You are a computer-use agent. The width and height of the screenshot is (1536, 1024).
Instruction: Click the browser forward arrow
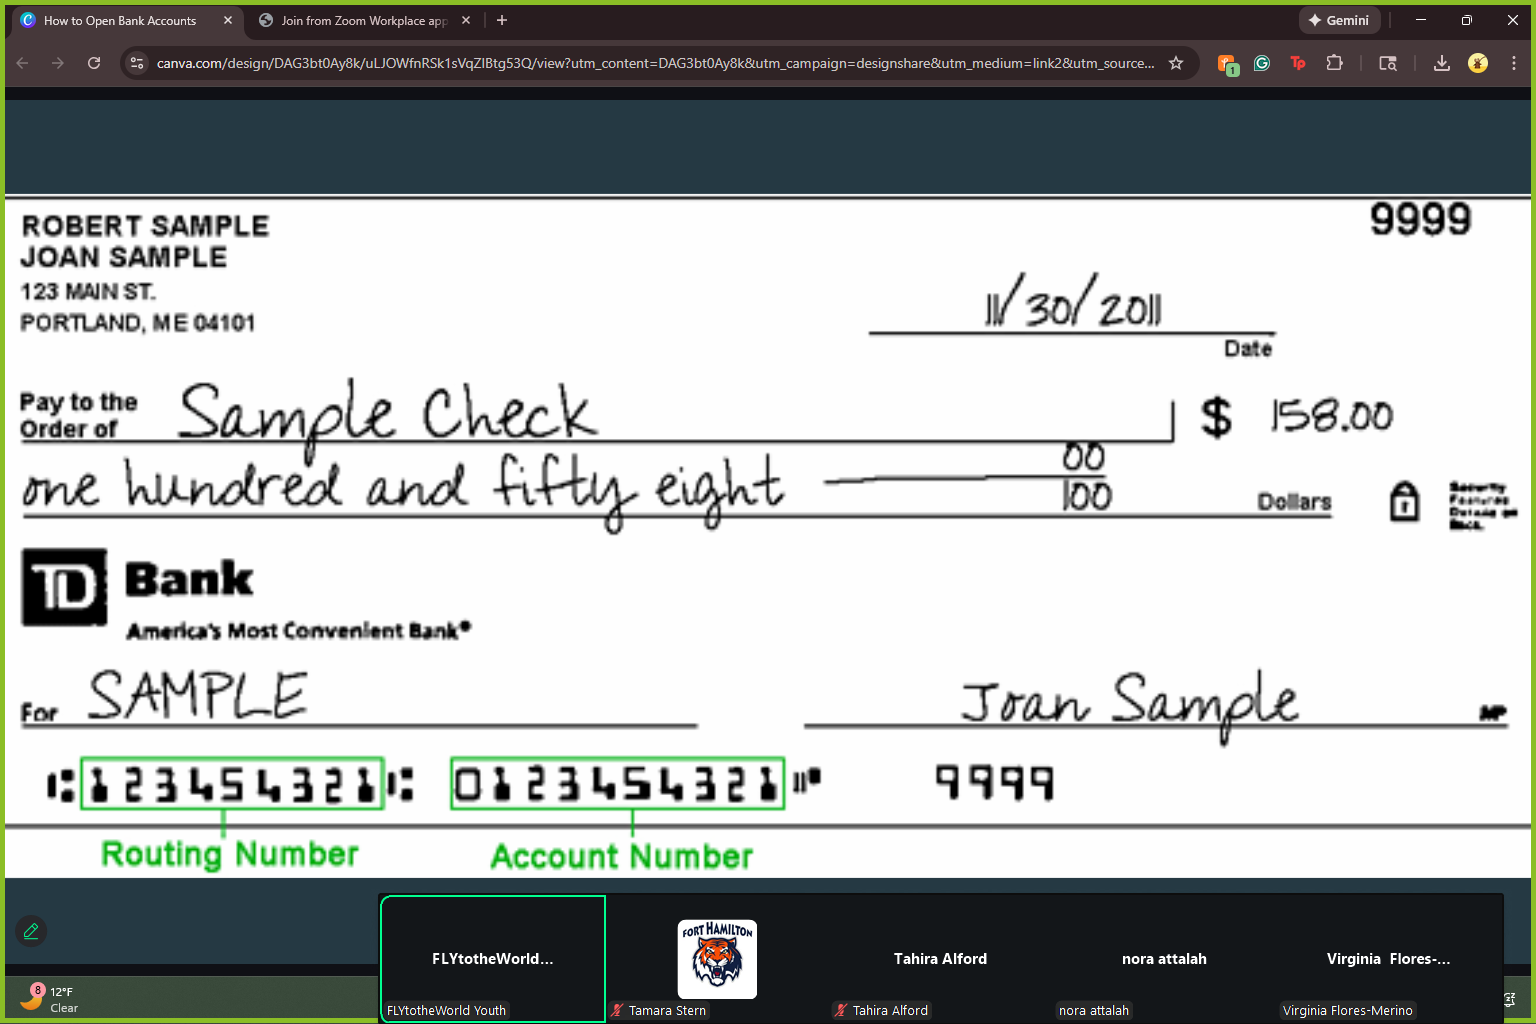coord(58,63)
